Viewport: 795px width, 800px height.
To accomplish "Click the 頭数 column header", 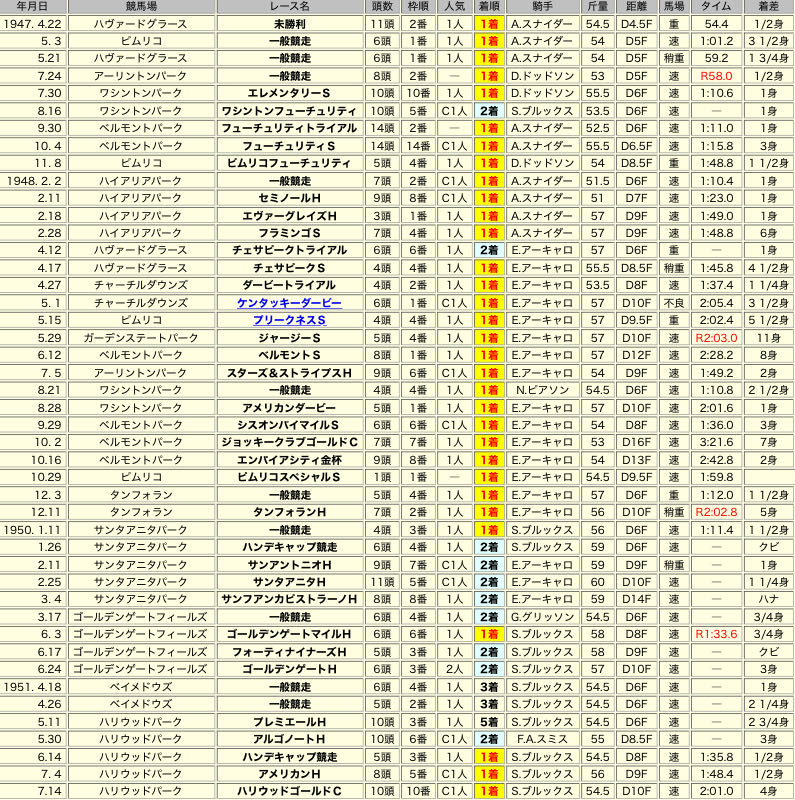I will coord(382,6).
